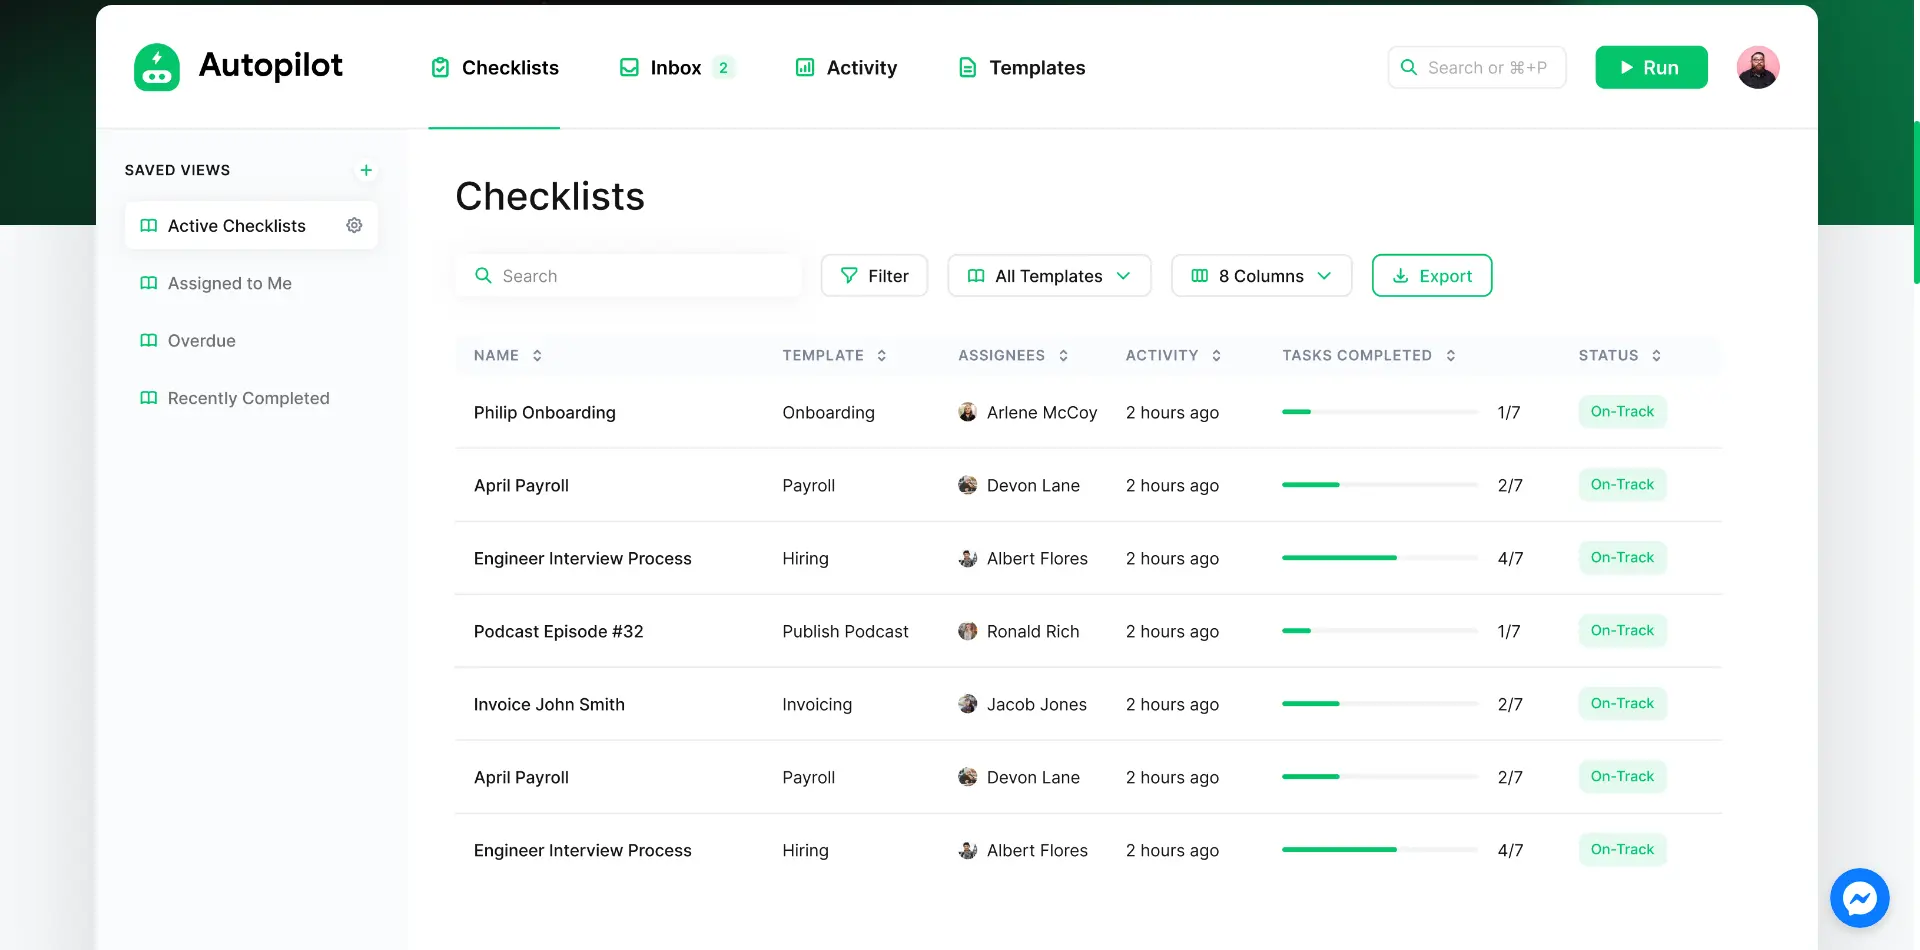This screenshot has width=1920, height=950.
Task: Go to the Templates tab
Action: pyautogui.click(x=1021, y=68)
